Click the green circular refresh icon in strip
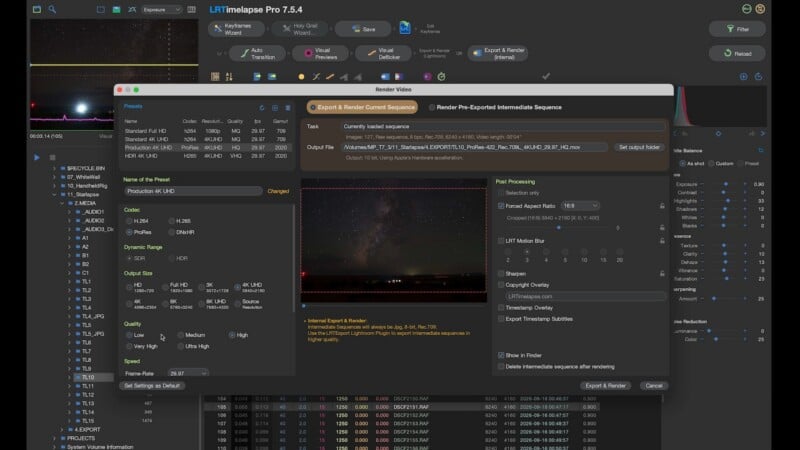800x450 pixels. click(441, 77)
